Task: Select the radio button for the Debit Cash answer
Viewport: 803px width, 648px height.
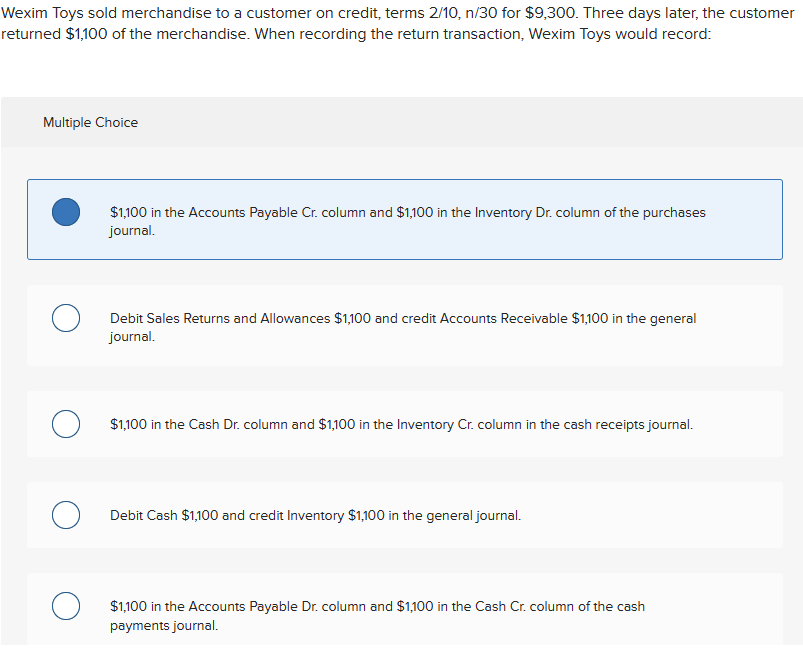Action: pos(65,515)
